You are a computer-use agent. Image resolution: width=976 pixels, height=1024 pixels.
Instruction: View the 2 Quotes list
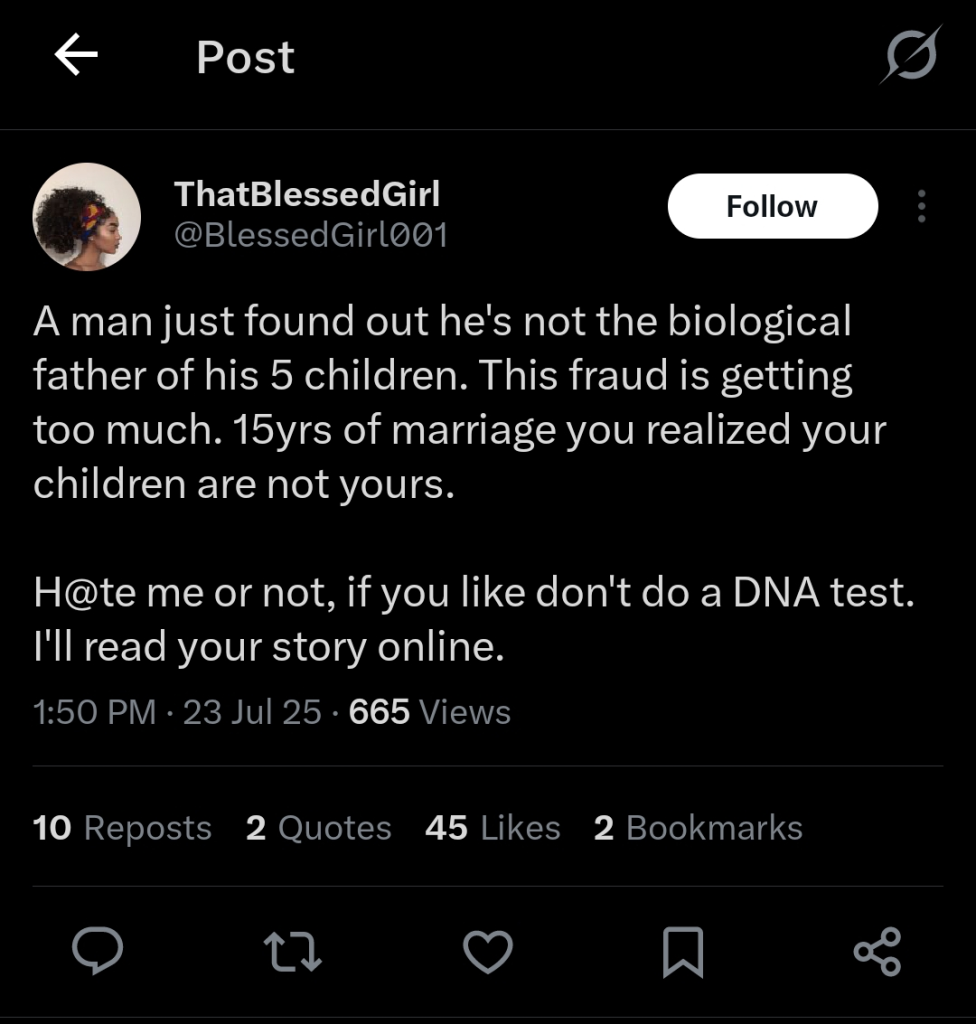pos(318,828)
